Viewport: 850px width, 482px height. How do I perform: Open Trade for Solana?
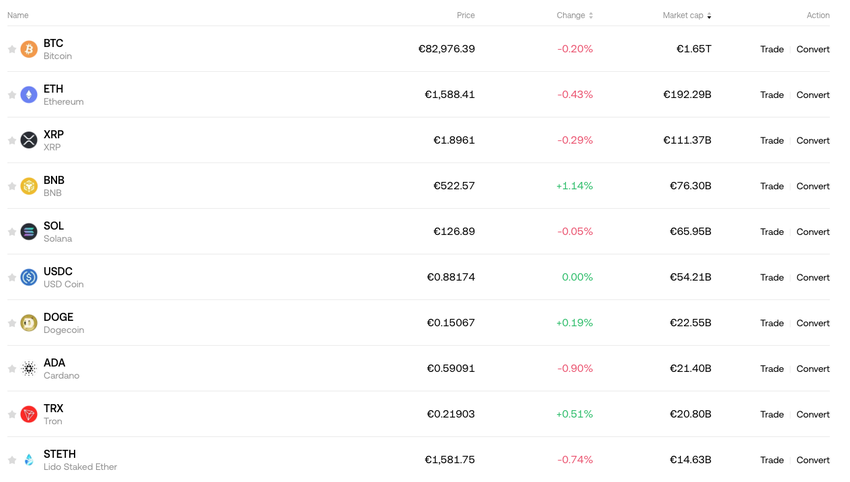pyautogui.click(x=771, y=232)
